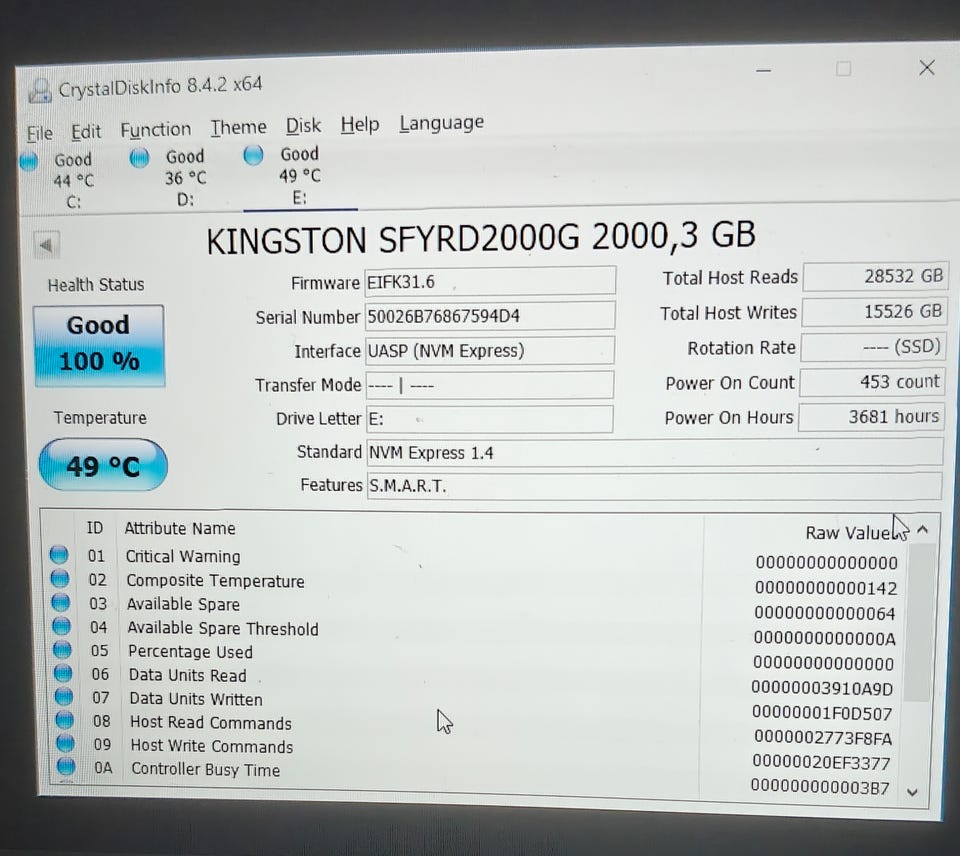Click raw value 0000002773F8FA

click(823, 738)
